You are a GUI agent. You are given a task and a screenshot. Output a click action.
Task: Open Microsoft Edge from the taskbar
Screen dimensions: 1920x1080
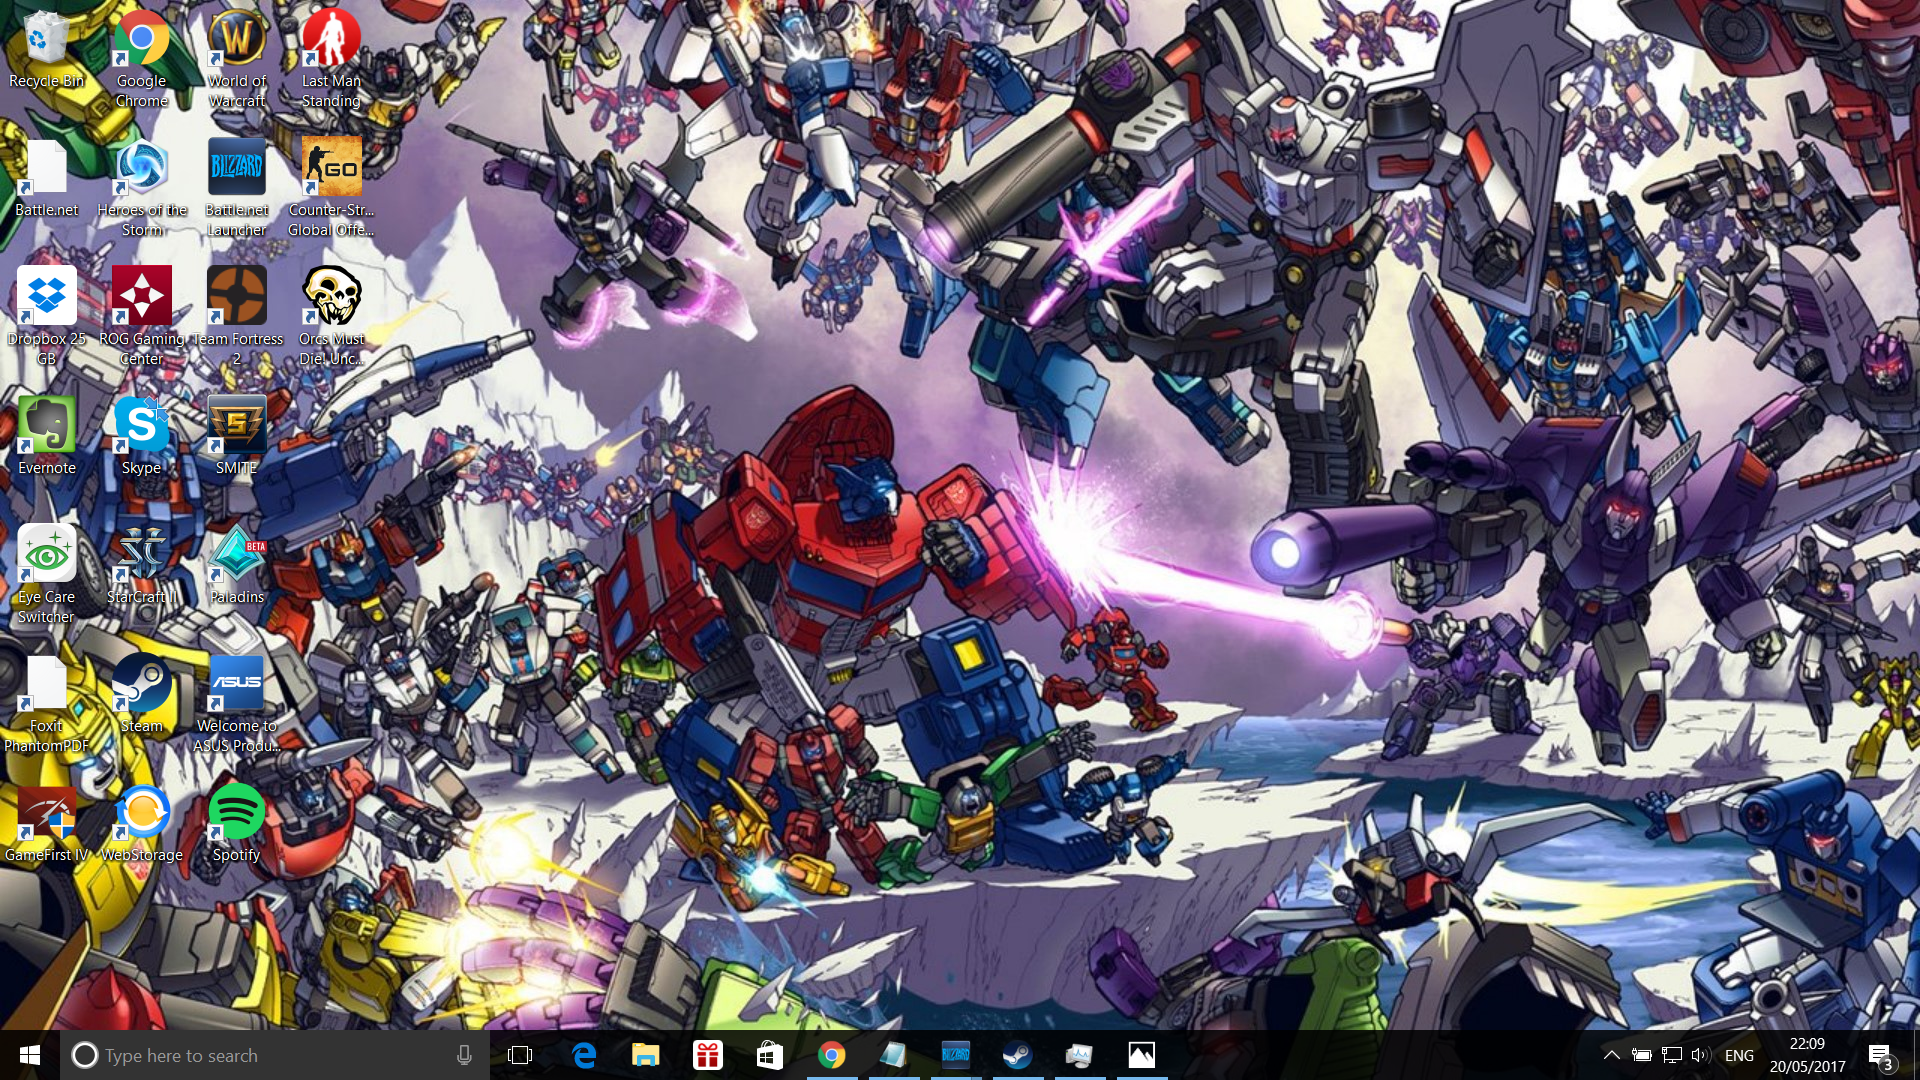583,1055
